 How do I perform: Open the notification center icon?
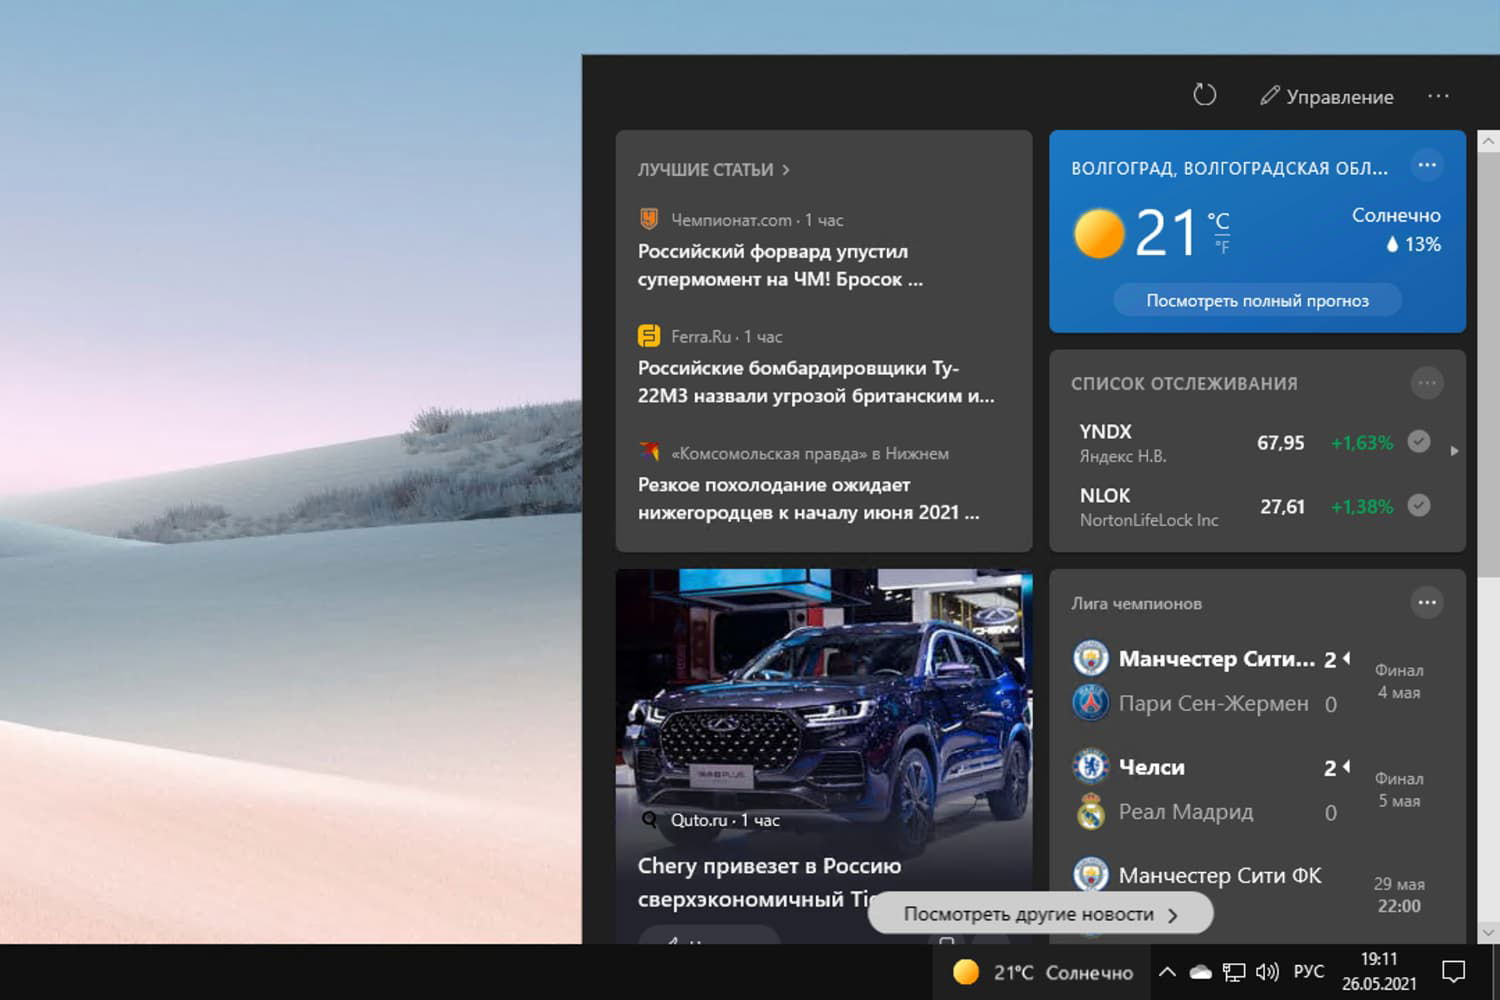pyautogui.click(x=1453, y=971)
